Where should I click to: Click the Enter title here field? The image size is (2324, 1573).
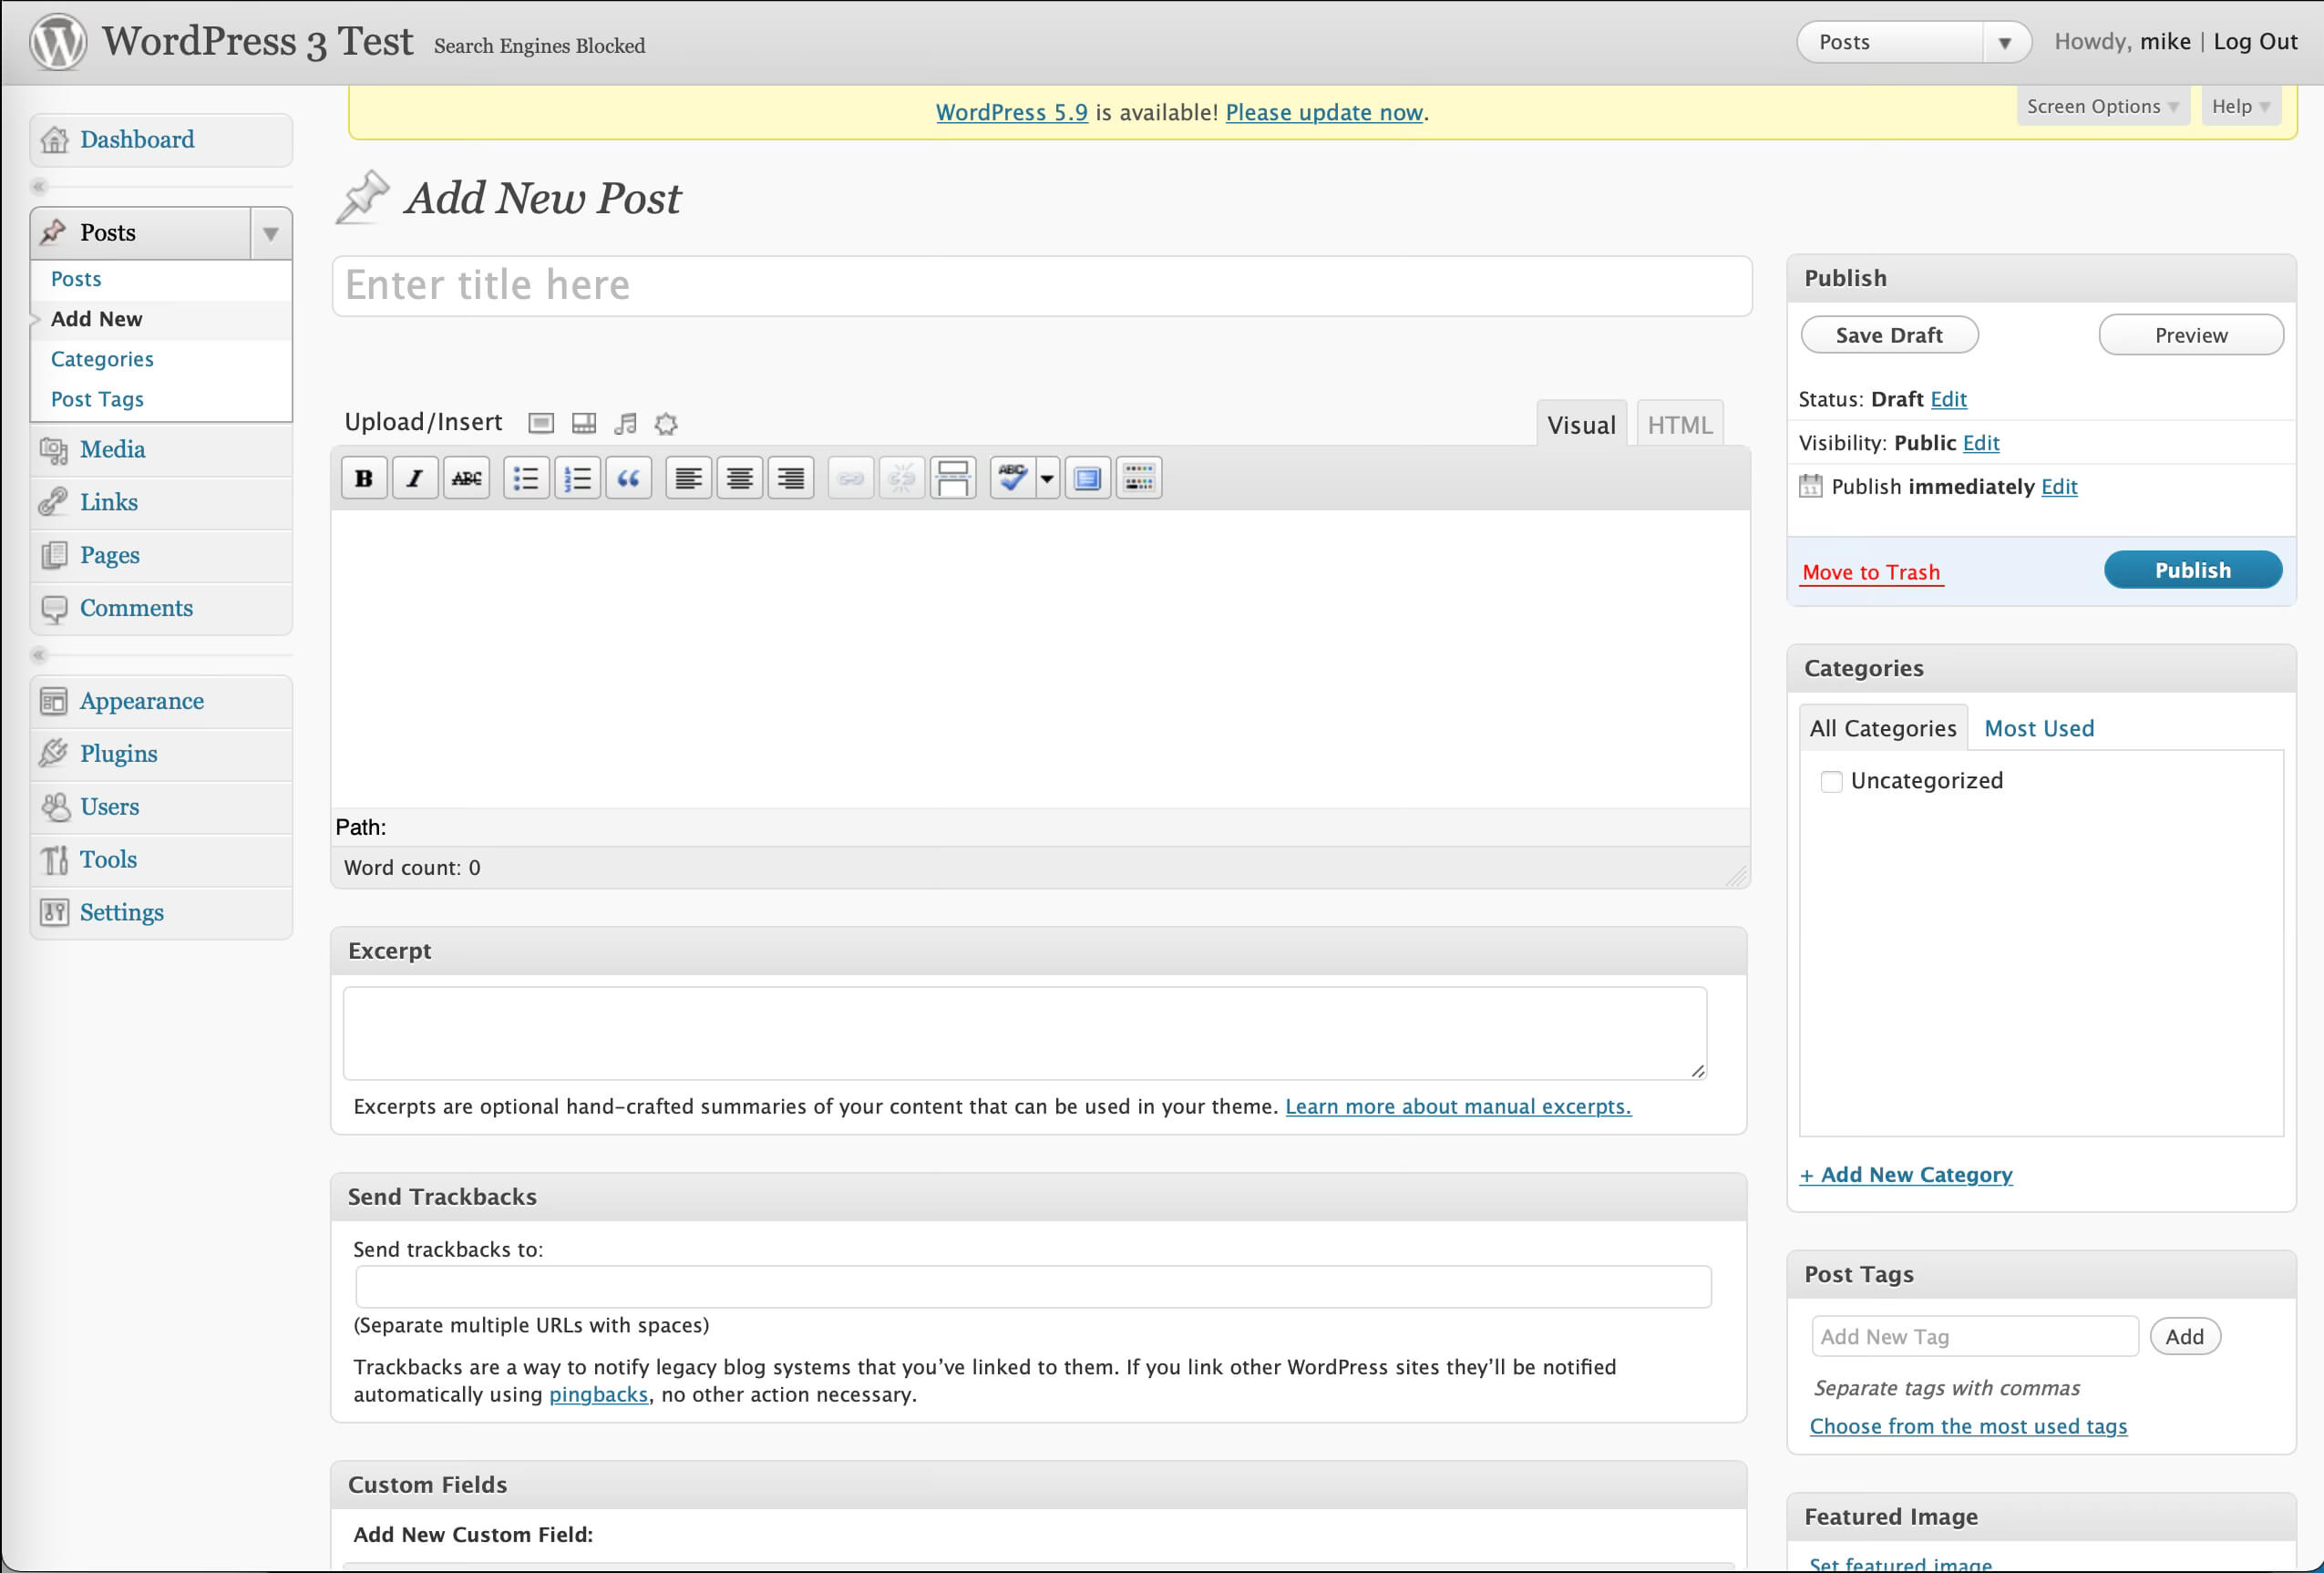point(1042,286)
